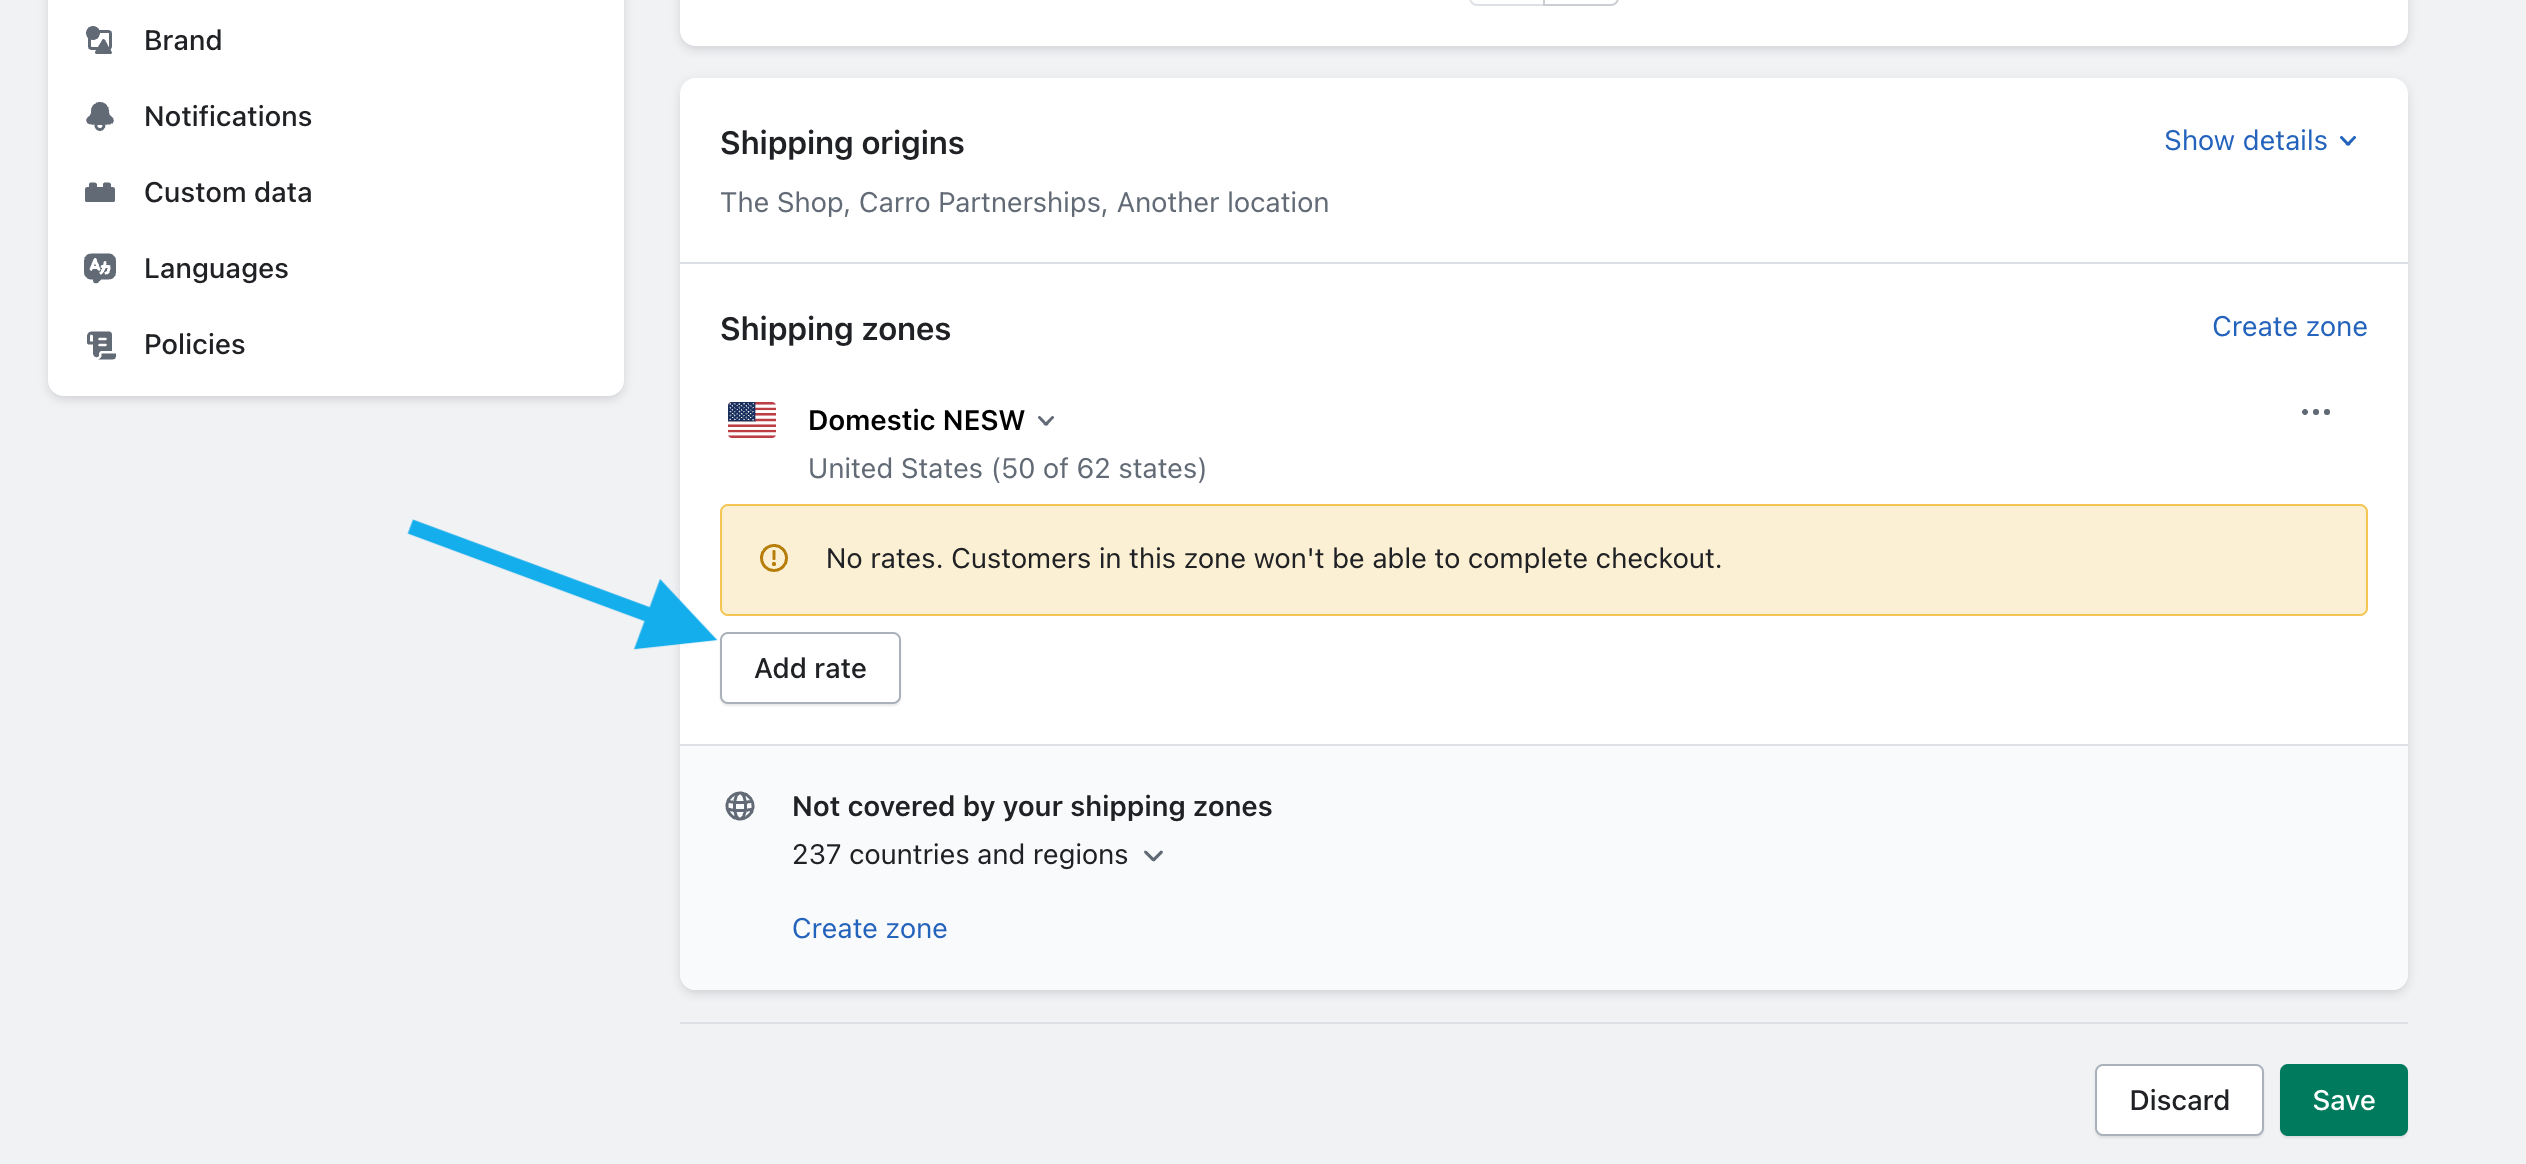This screenshot has width=2526, height=1164.
Task: Click Create zone under uncovered countries
Action: point(869,929)
